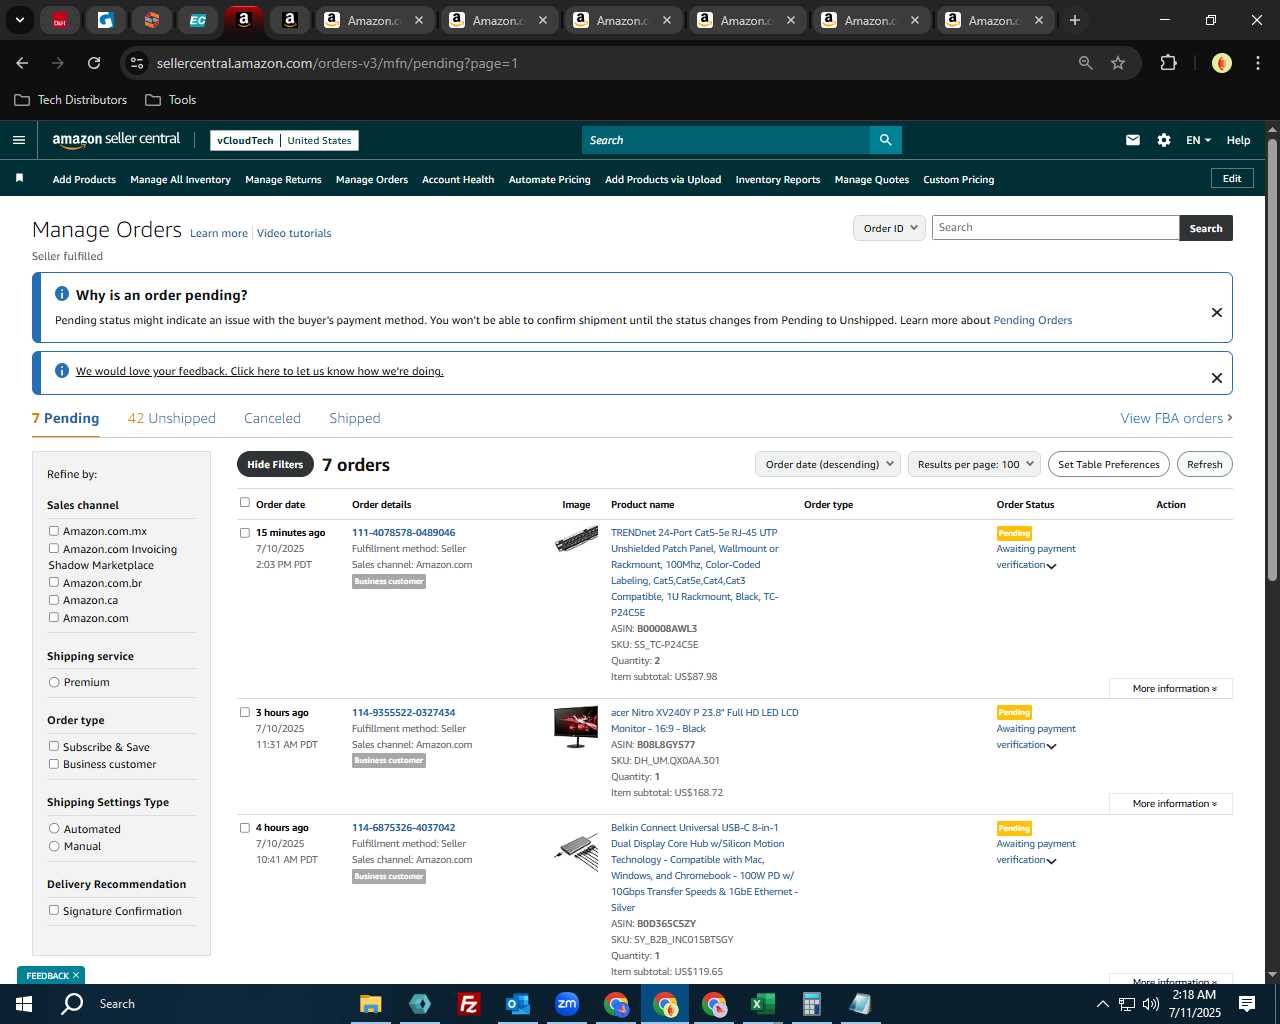The height and width of the screenshot is (1024, 1280).
Task: Click the Belkin USB-C hub product thumbnail
Action: tap(576, 850)
